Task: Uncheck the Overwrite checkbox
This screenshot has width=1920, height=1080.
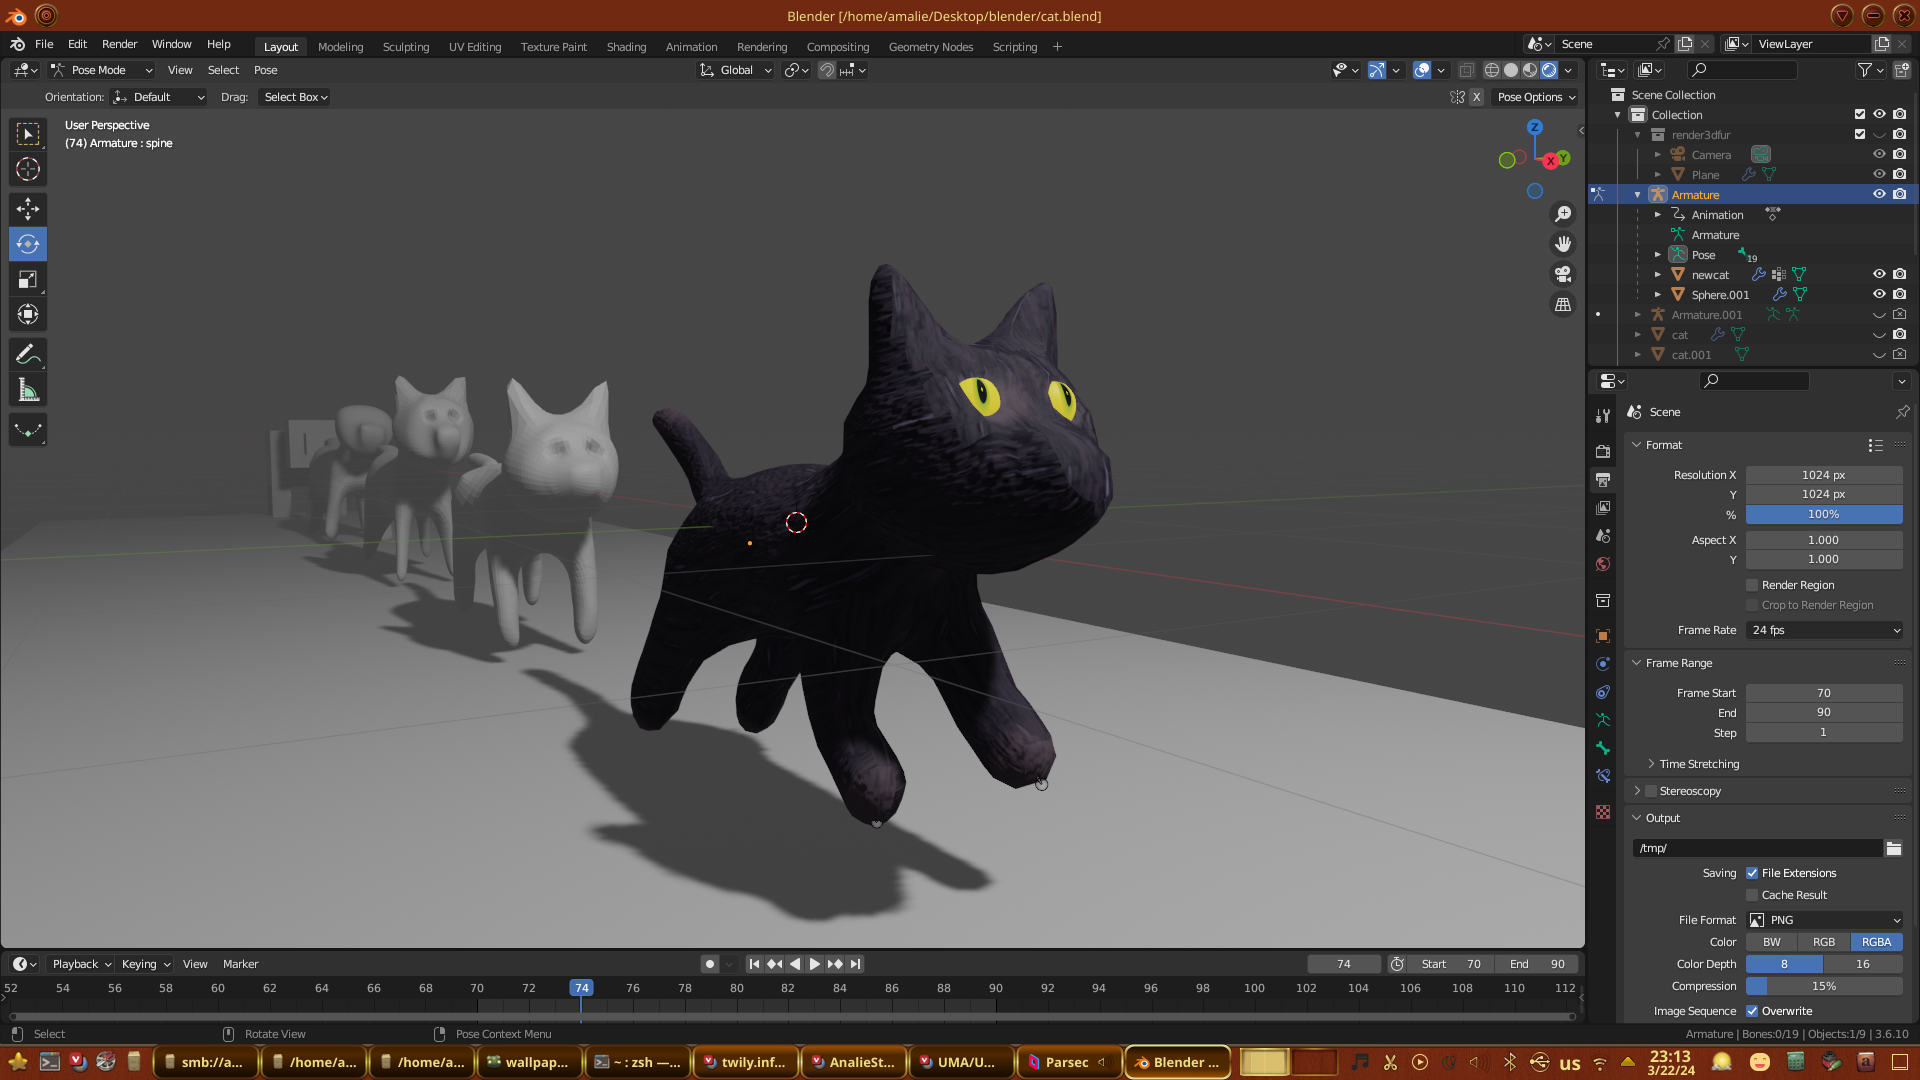Action: [1752, 1011]
